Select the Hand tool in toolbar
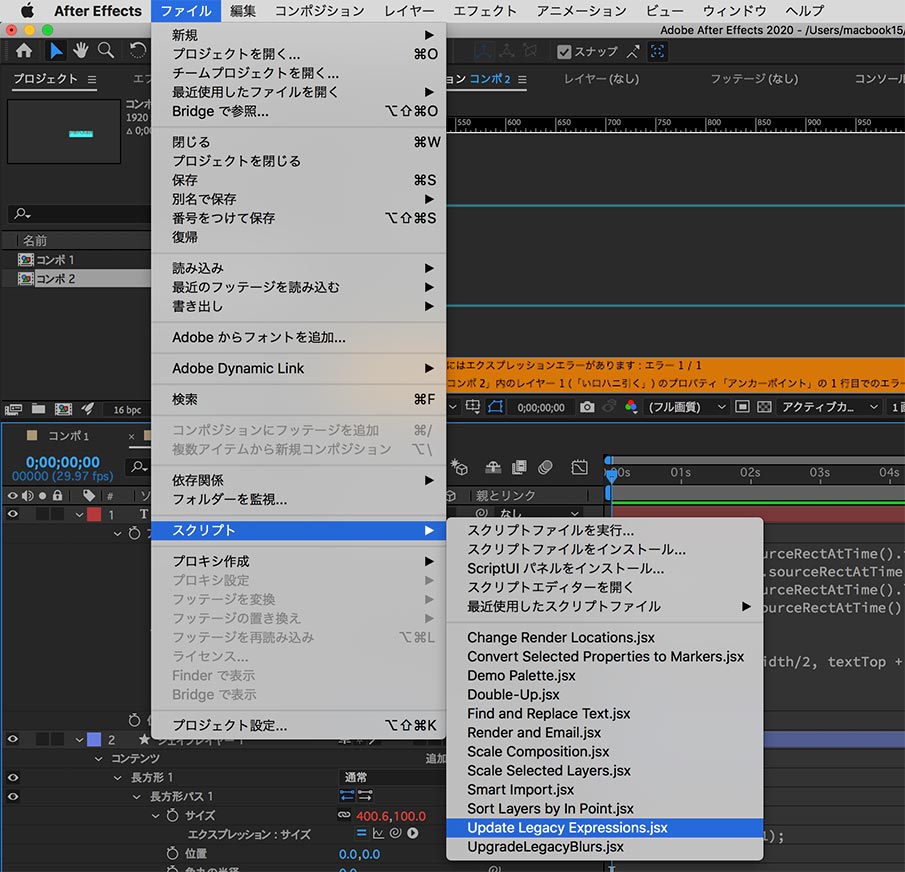The image size is (905, 872). [x=80, y=51]
